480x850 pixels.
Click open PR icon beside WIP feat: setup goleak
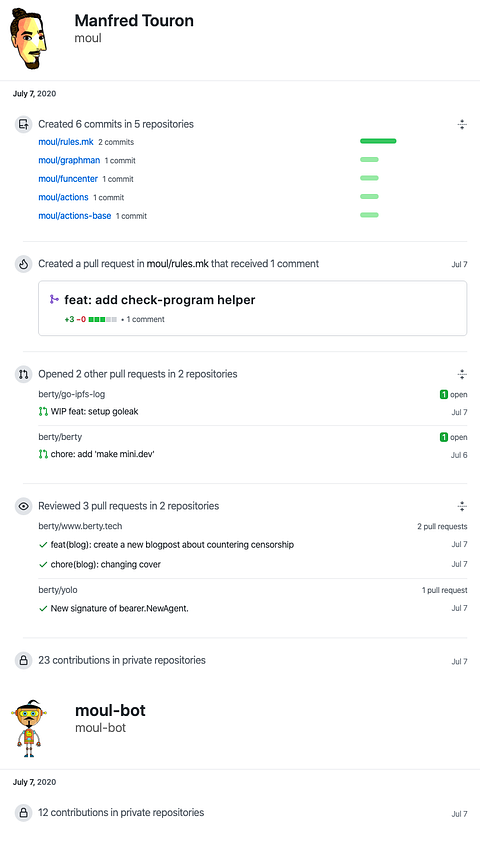pyautogui.click(x=43, y=412)
